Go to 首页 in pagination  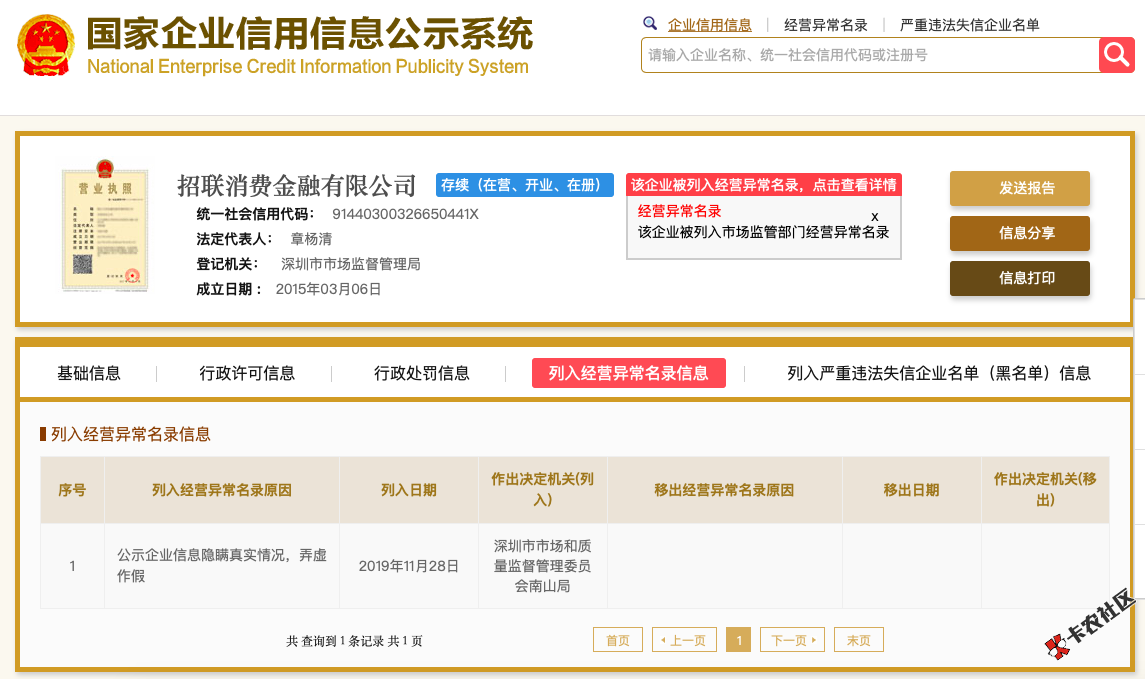pos(618,640)
